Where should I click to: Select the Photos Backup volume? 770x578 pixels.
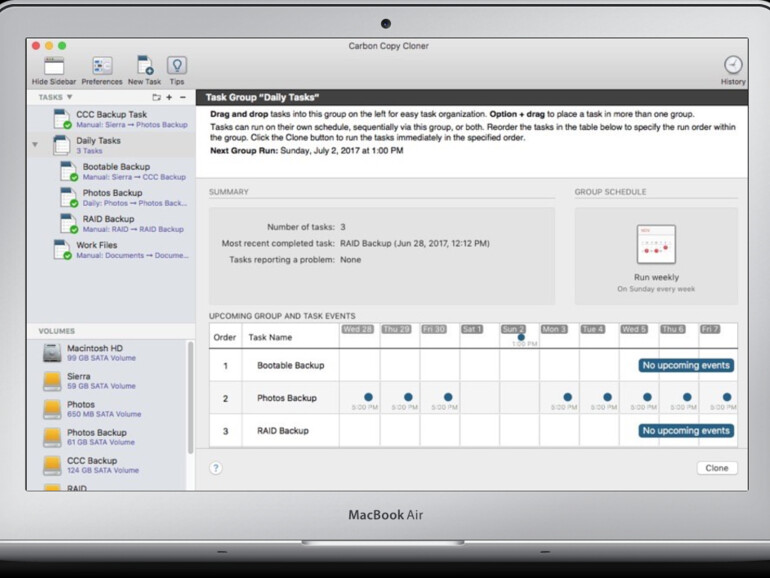coord(107,437)
